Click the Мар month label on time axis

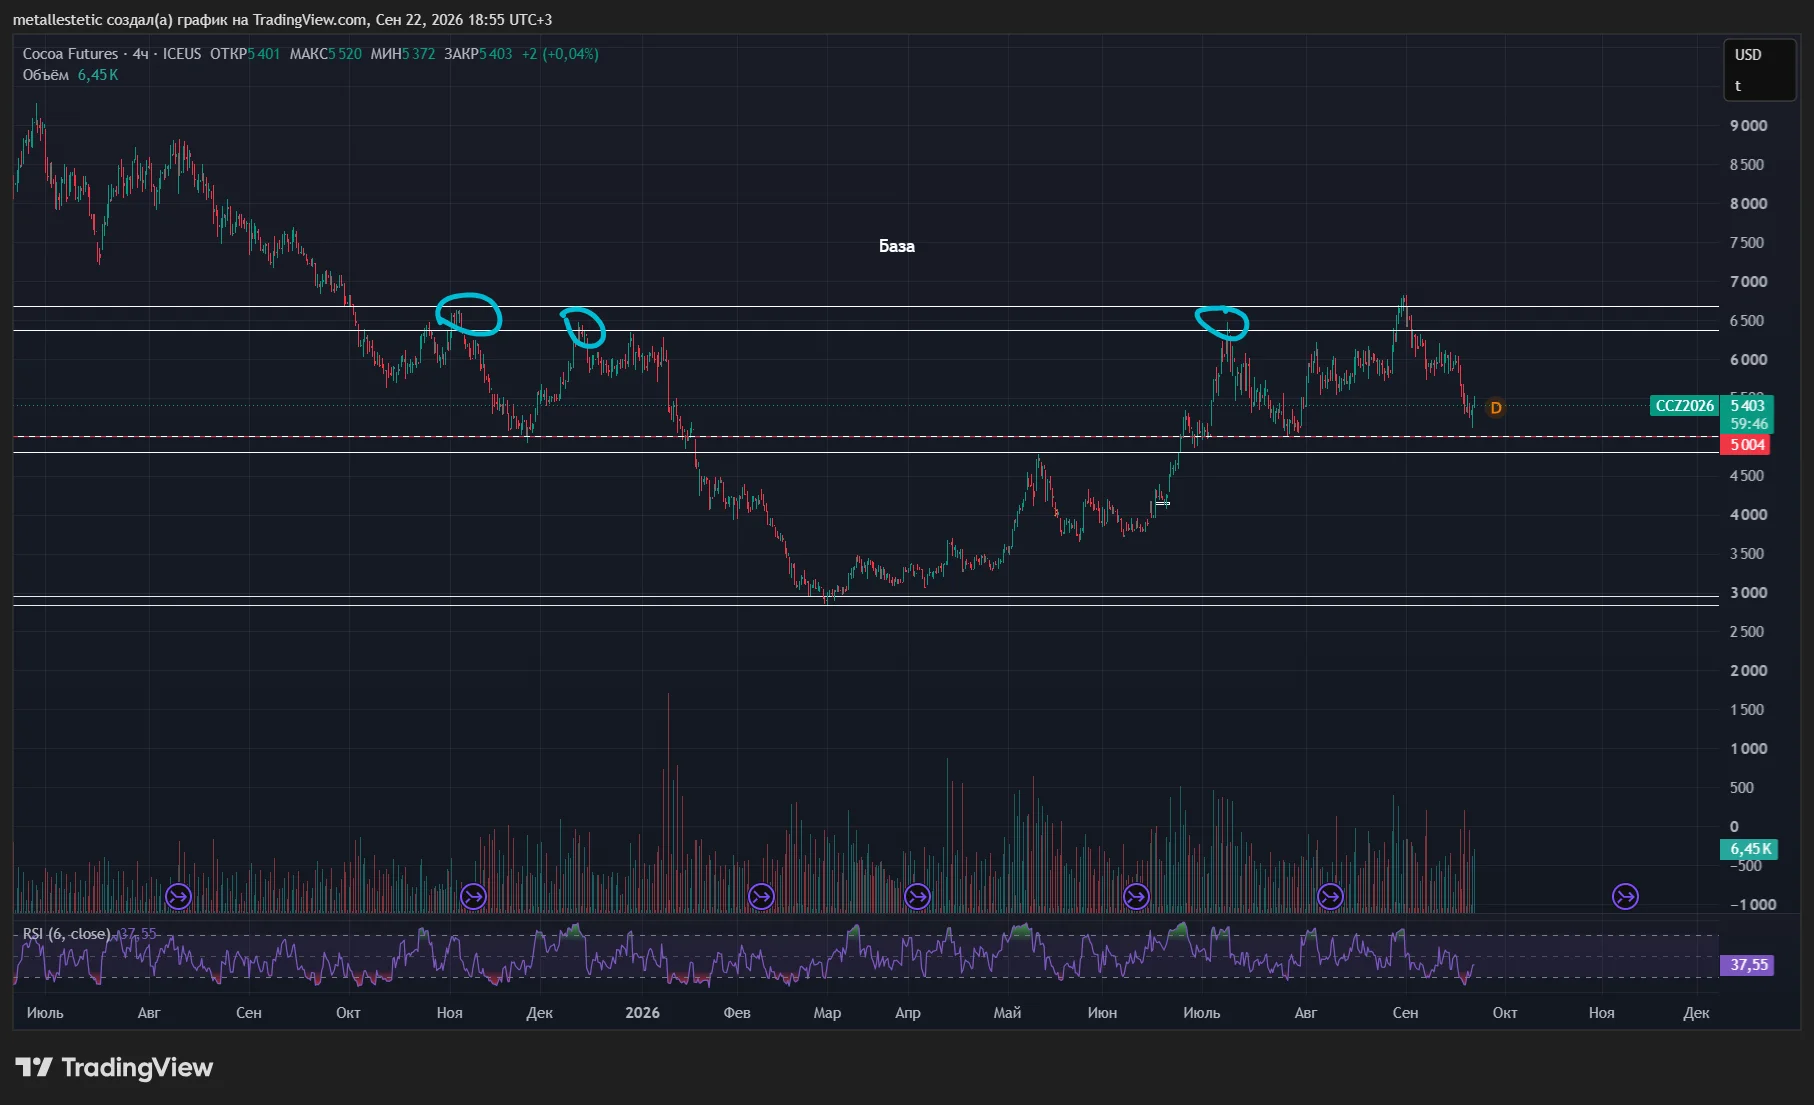point(827,1013)
